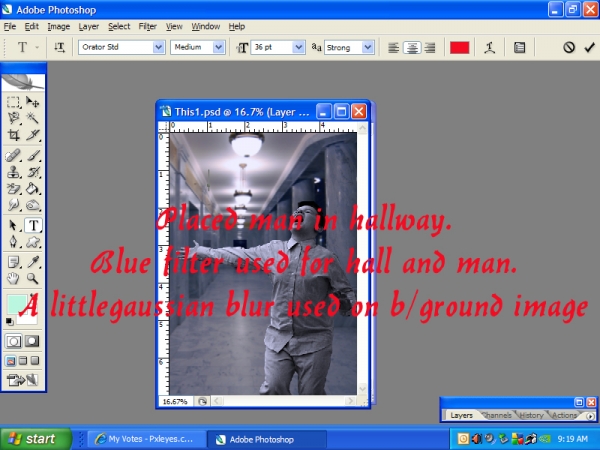Open the Image menu
Screen dimensions: 600x450
point(59,26)
